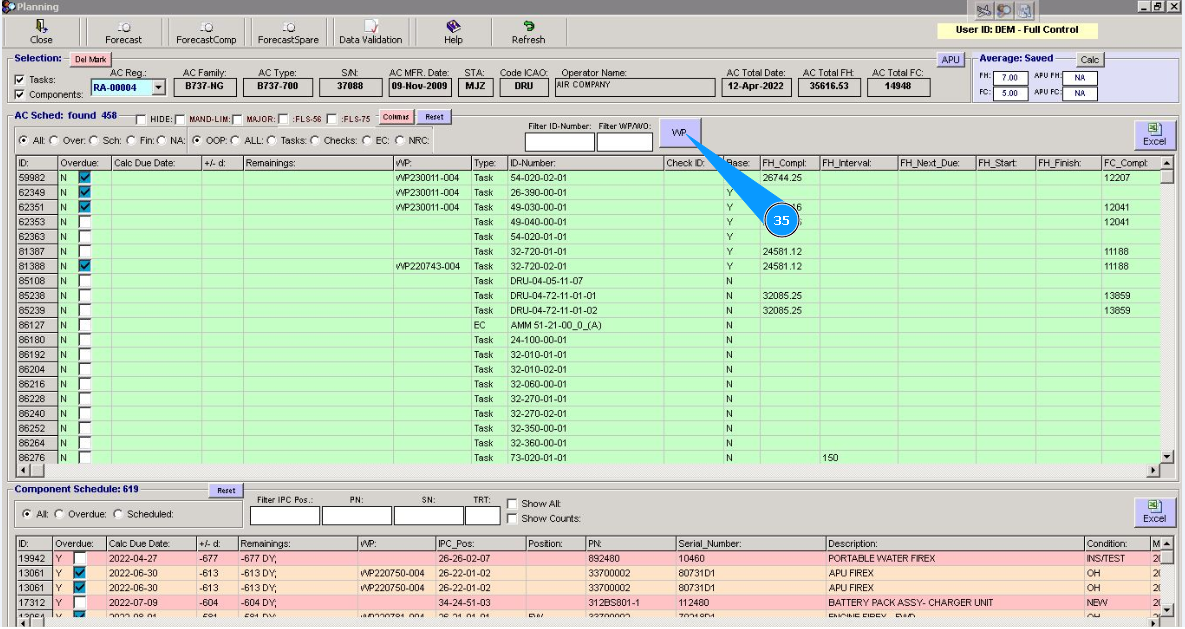
Task: Open Help from the toolbar
Action: click(453, 32)
